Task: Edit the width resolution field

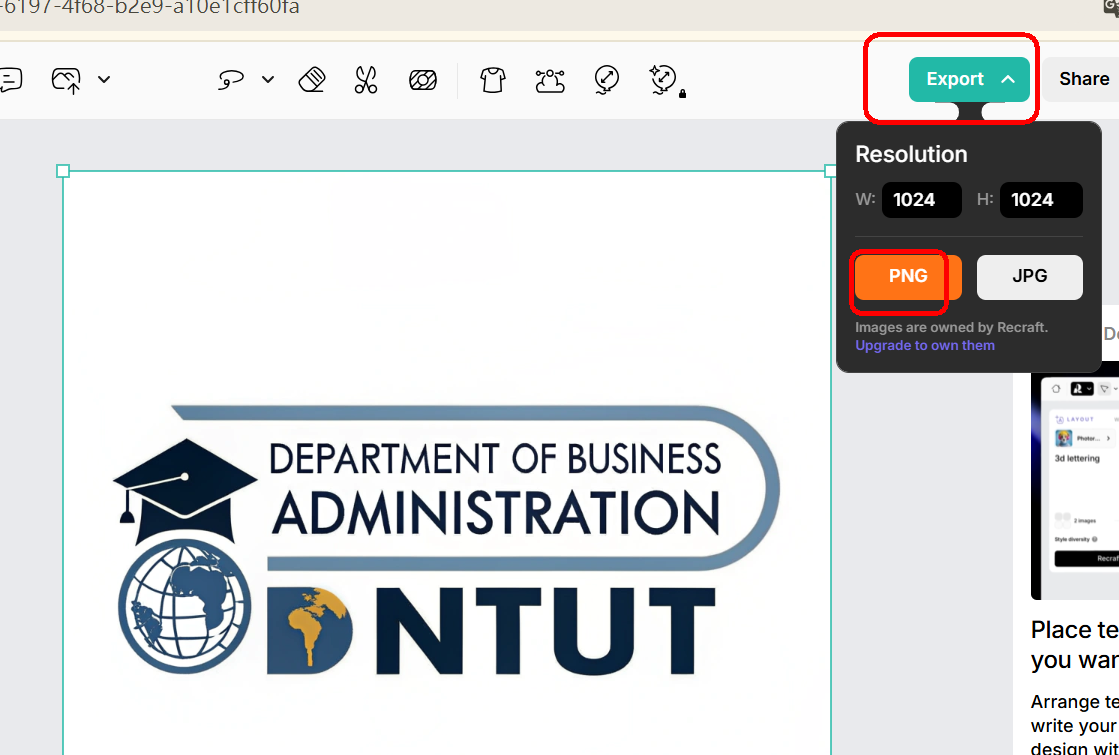Action: (x=921, y=200)
